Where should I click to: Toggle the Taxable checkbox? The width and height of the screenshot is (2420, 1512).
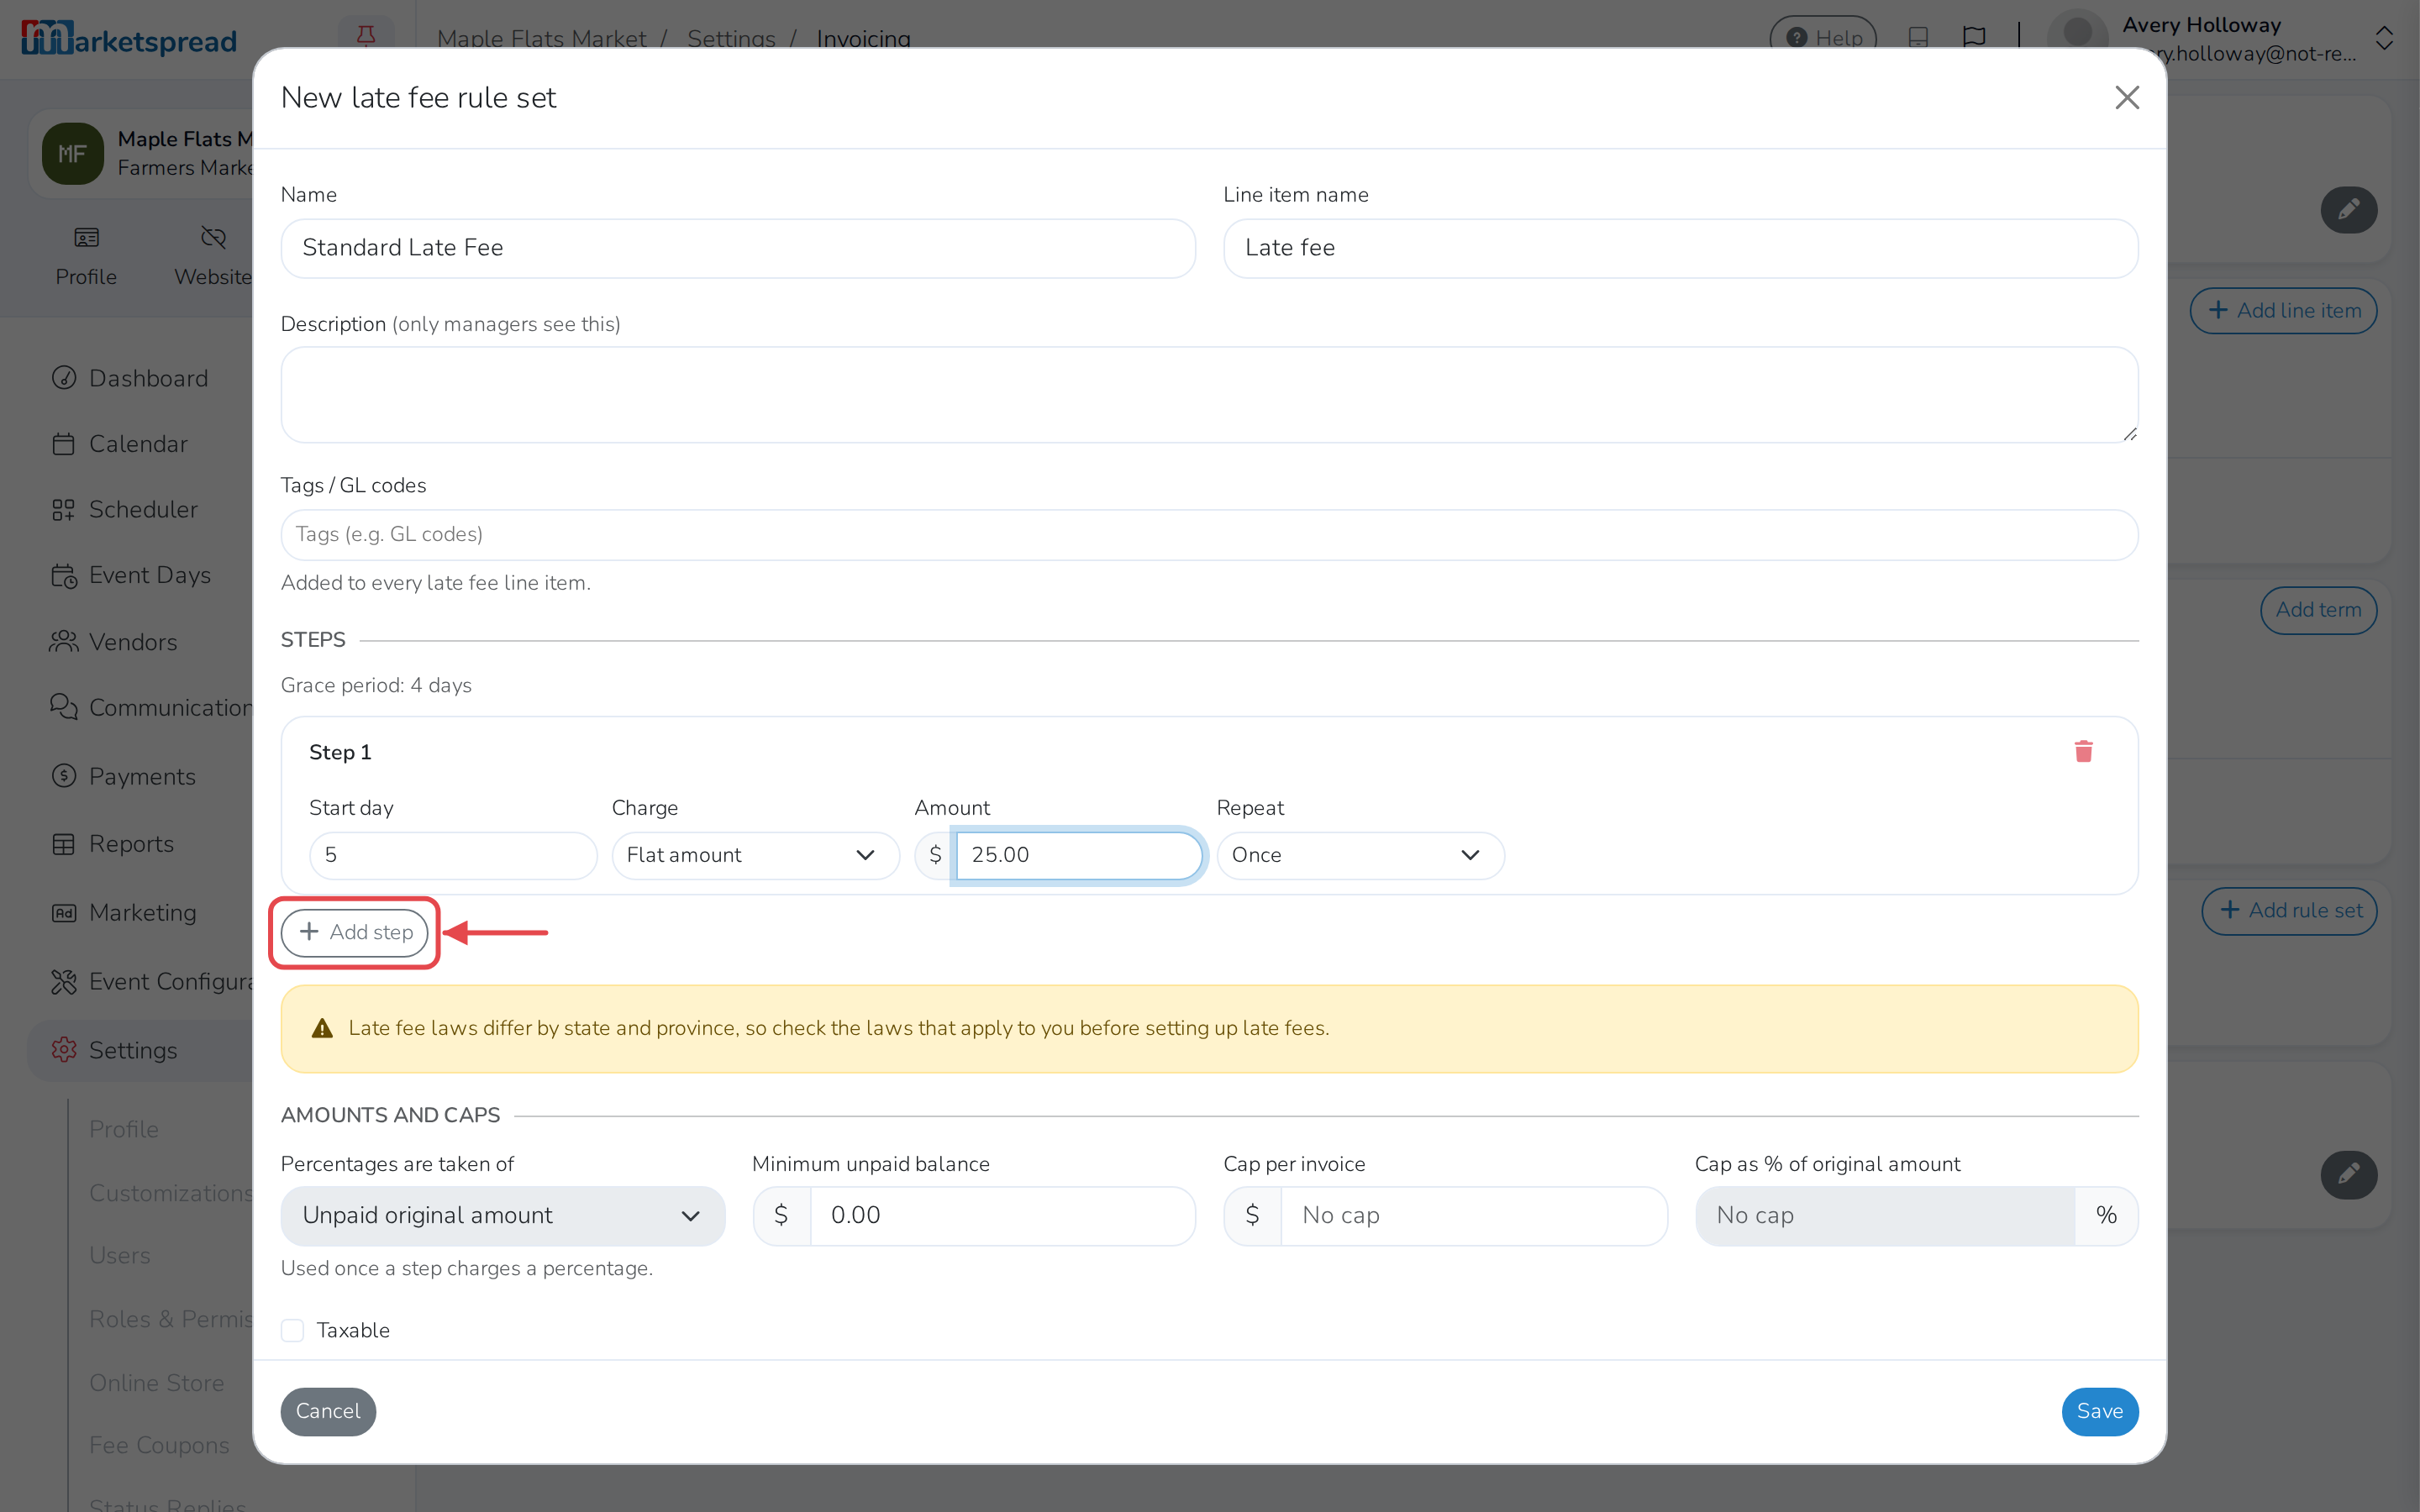(x=292, y=1330)
